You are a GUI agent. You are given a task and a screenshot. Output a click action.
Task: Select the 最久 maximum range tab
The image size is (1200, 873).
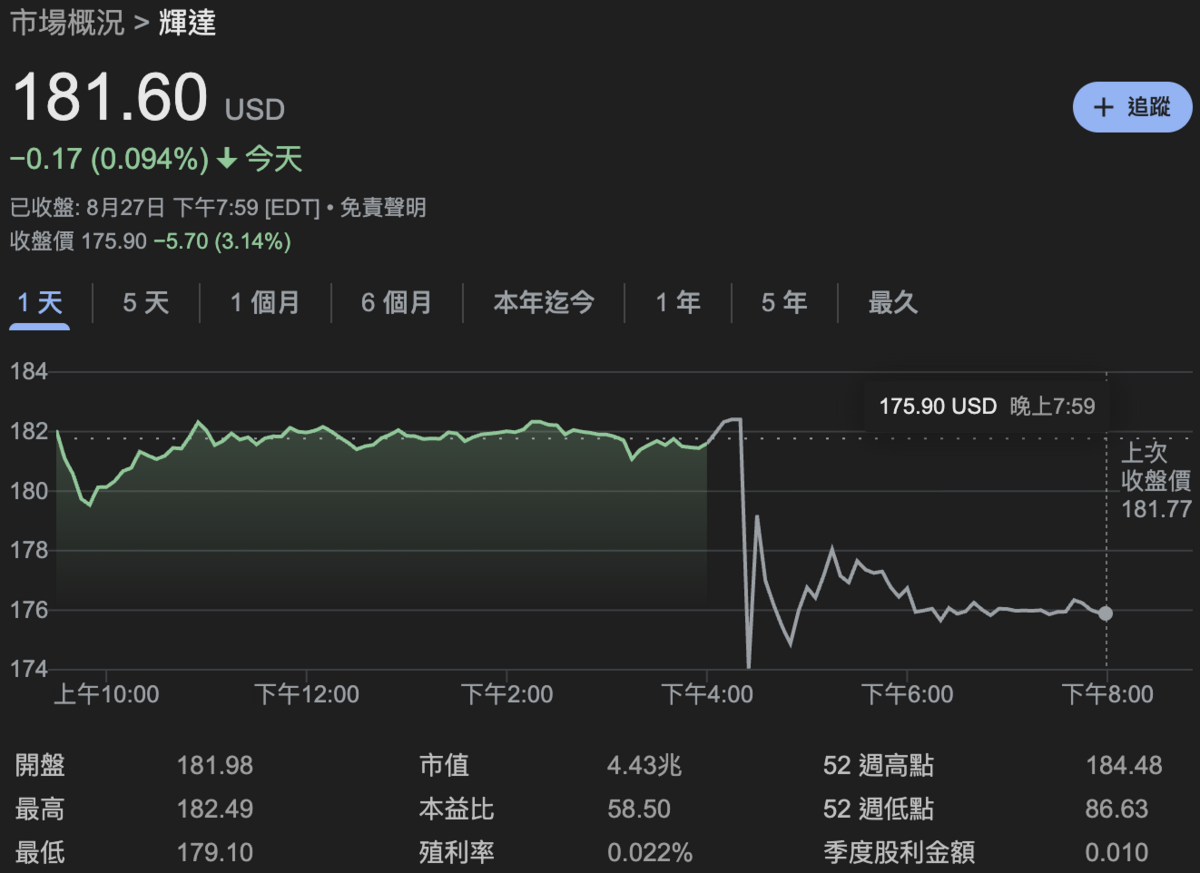click(893, 302)
